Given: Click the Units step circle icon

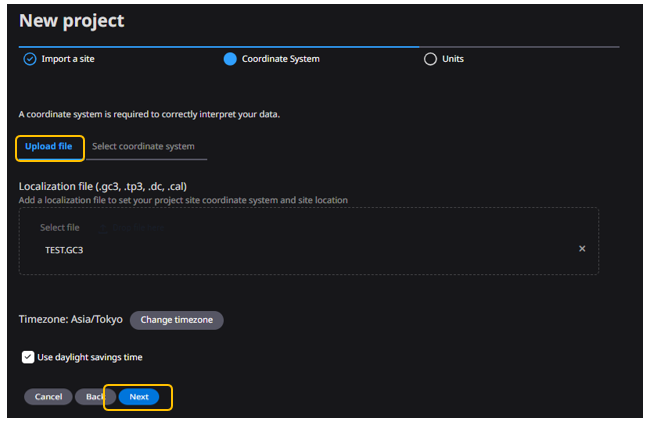Looking at the screenshot, I should tap(430, 59).
